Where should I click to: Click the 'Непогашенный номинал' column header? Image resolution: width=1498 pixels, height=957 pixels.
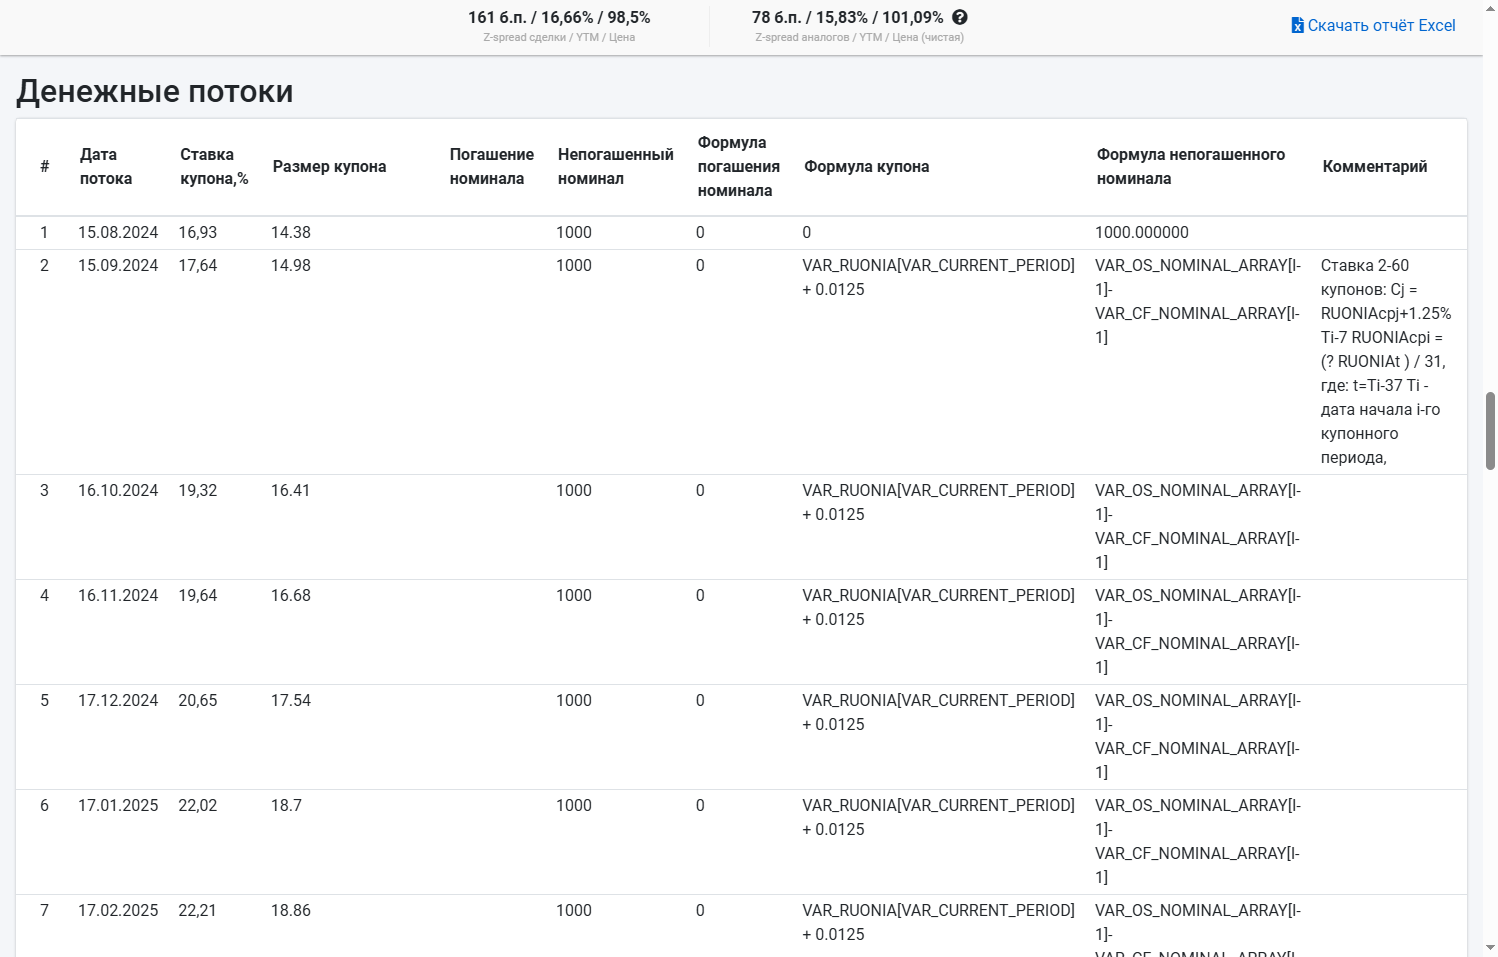click(x=615, y=167)
